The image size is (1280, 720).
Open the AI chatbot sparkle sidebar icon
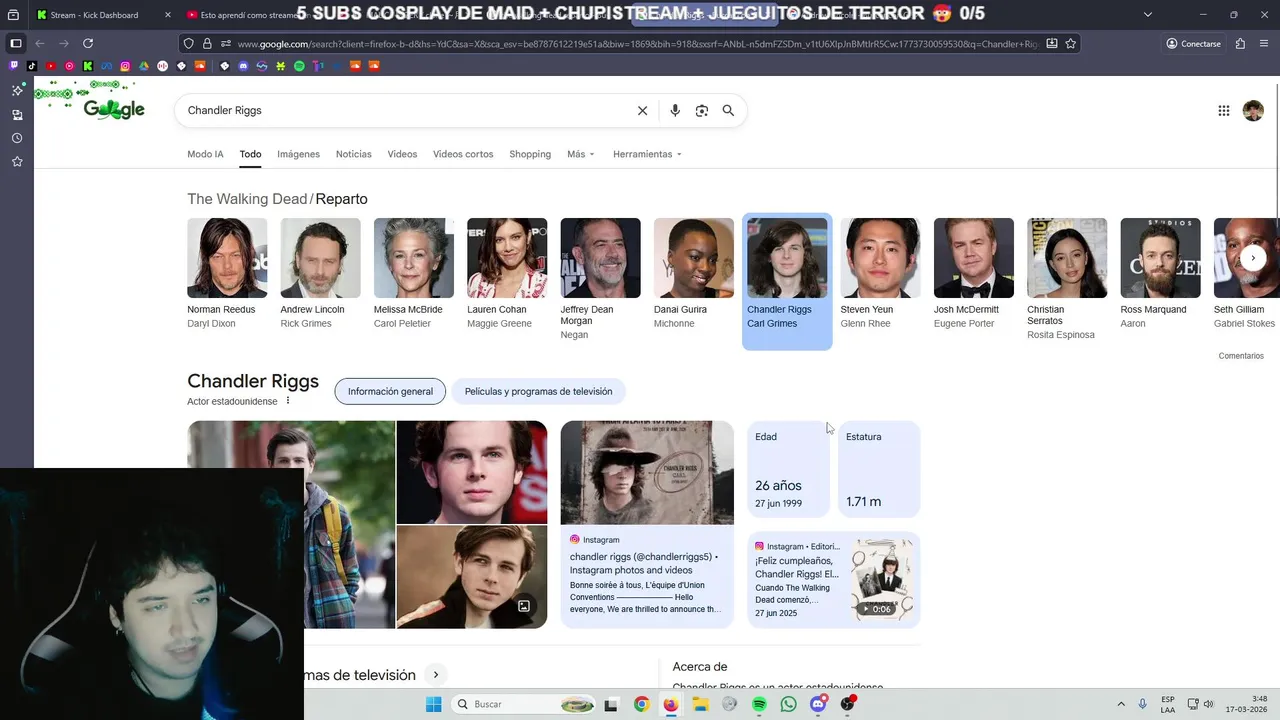(x=17, y=90)
